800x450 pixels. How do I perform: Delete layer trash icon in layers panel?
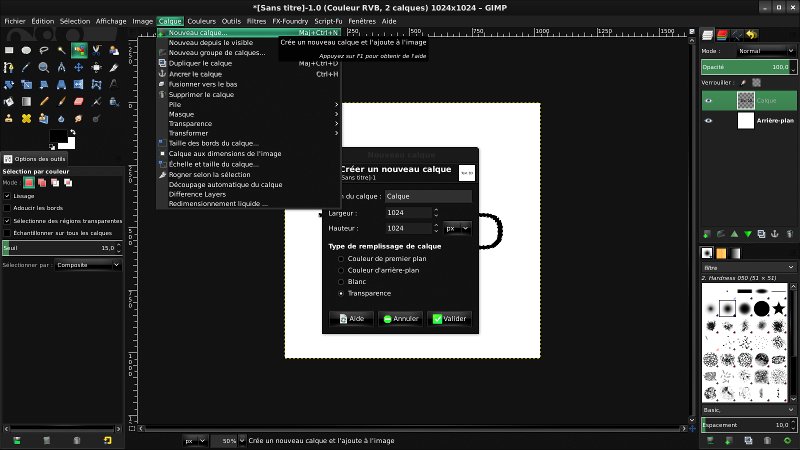tap(789, 234)
